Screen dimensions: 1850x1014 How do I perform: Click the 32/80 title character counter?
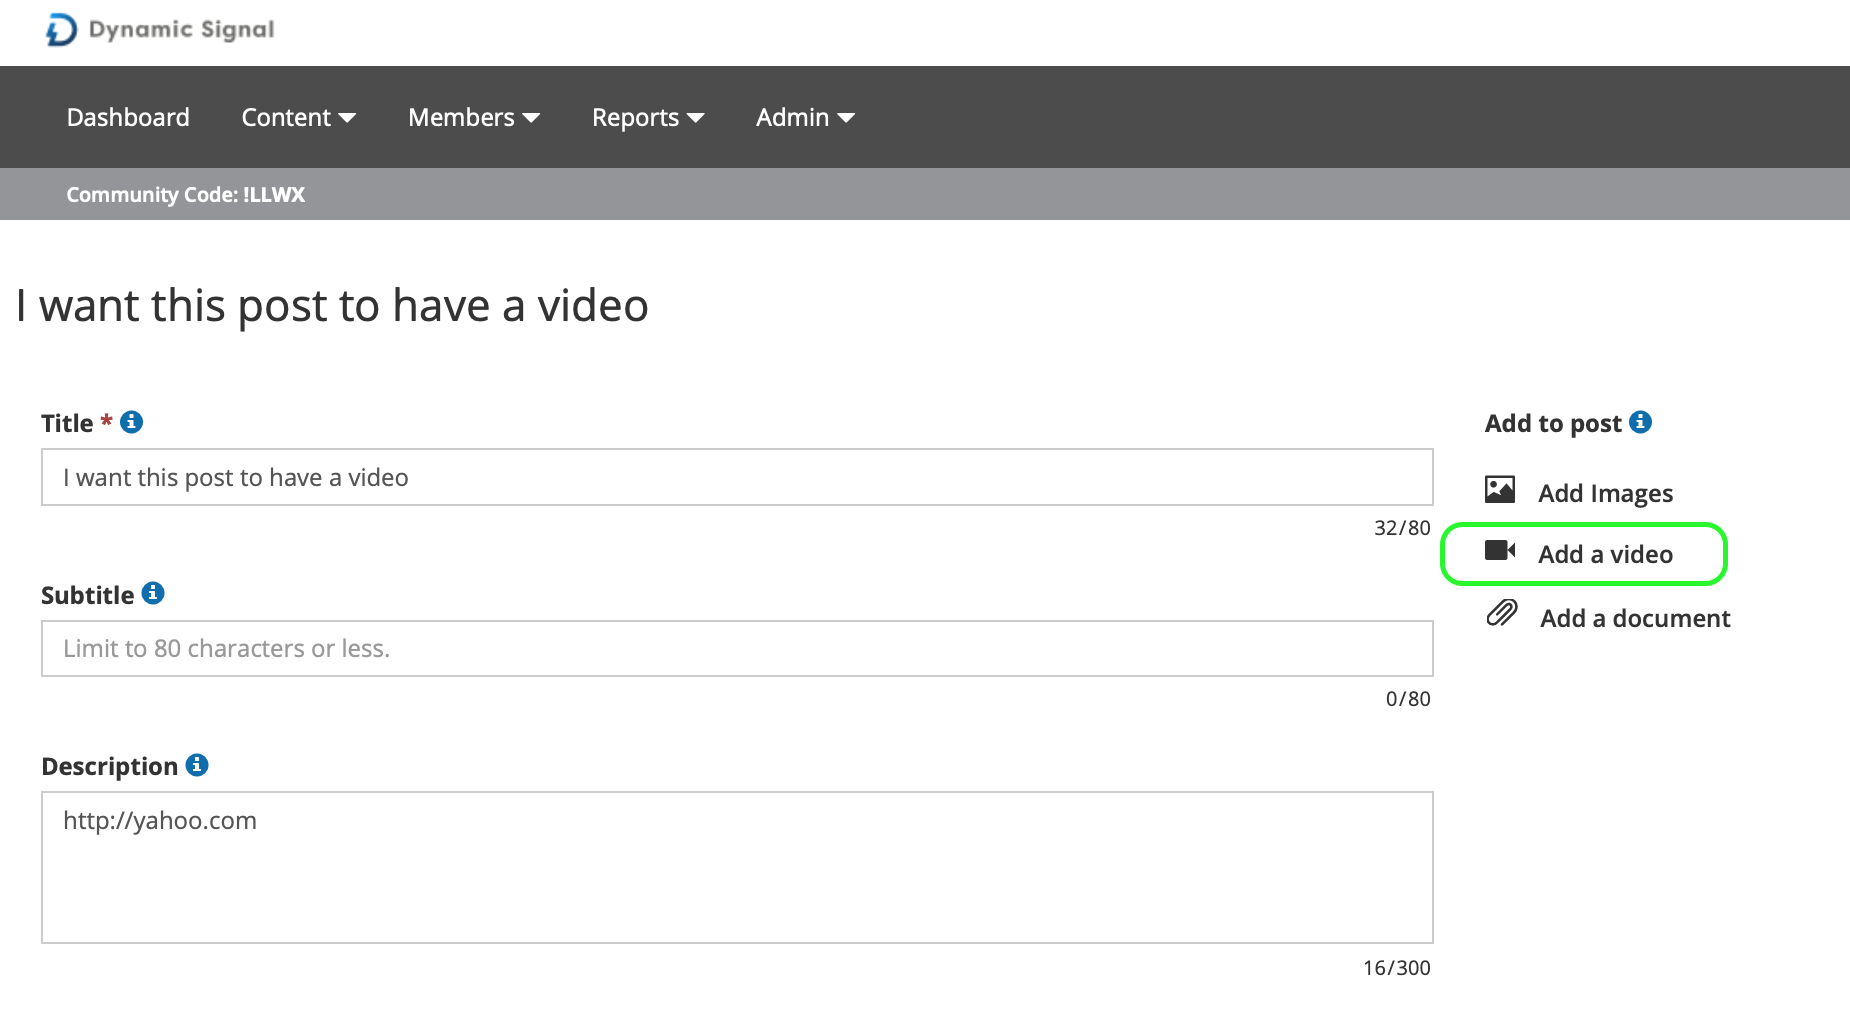(1402, 528)
